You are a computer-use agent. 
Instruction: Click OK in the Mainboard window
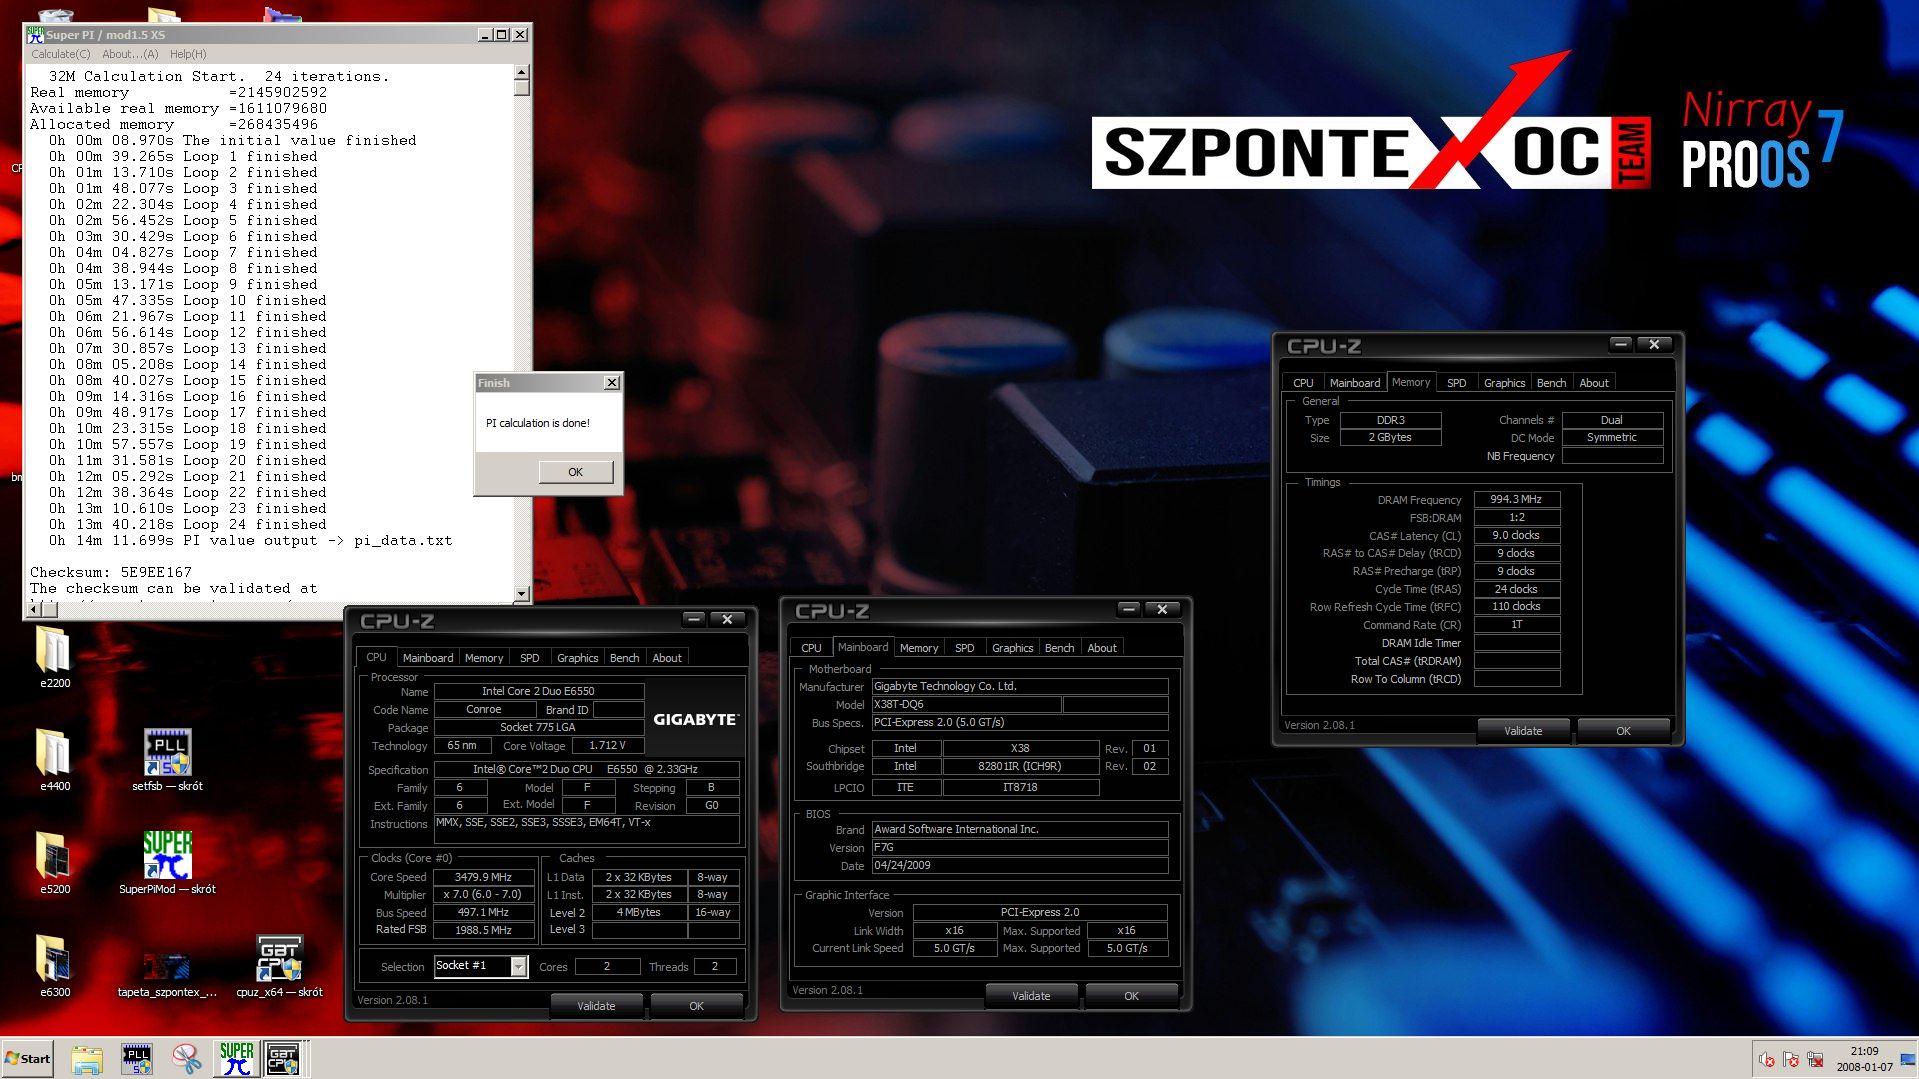point(1131,996)
